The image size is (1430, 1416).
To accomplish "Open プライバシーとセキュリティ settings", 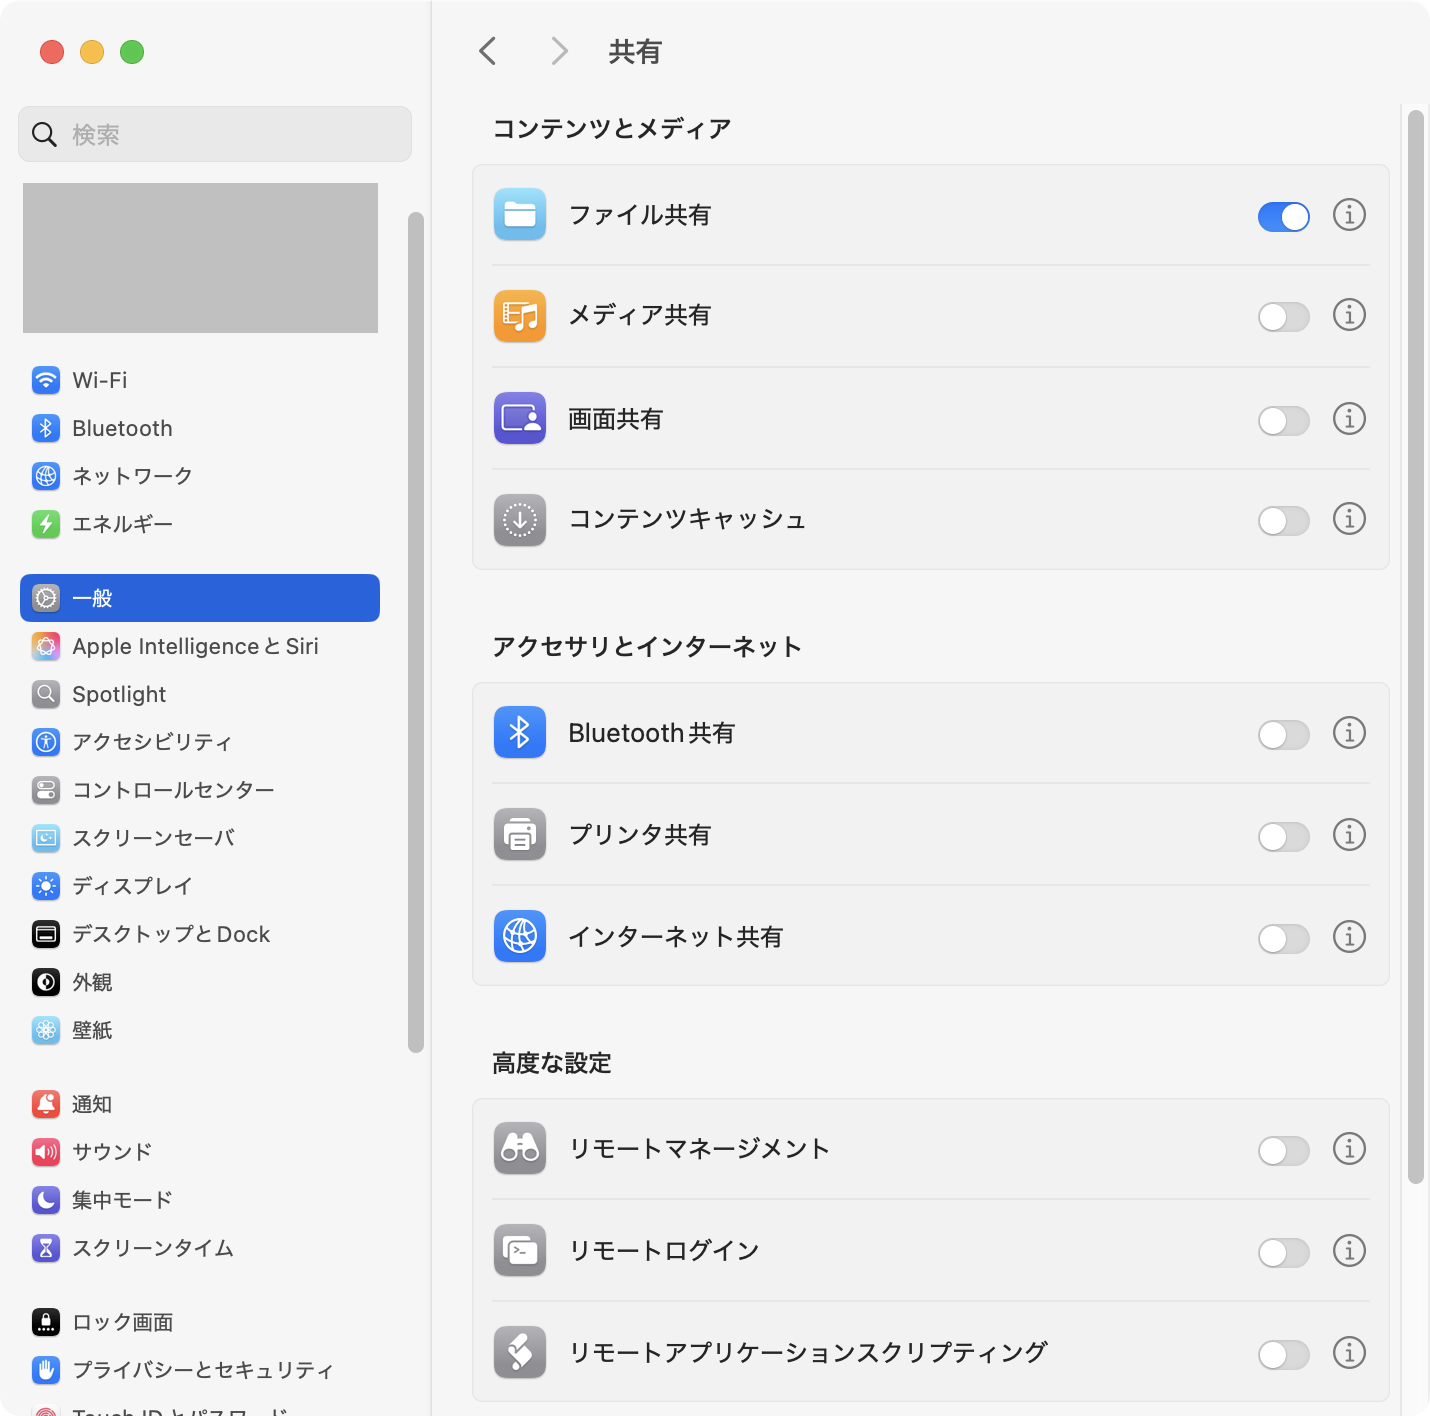I will point(200,1370).
